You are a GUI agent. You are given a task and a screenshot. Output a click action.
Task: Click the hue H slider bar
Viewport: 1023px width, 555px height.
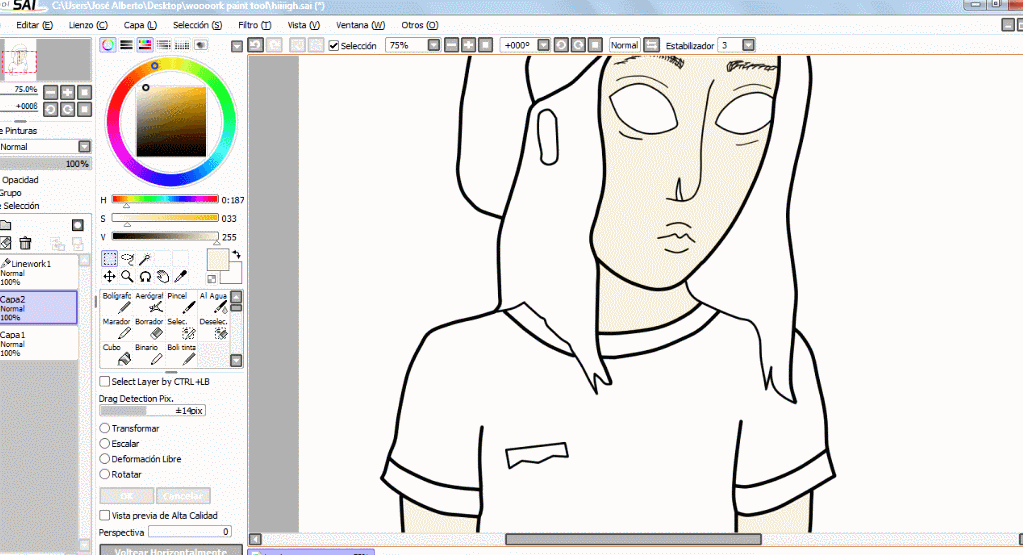tap(165, 199)
